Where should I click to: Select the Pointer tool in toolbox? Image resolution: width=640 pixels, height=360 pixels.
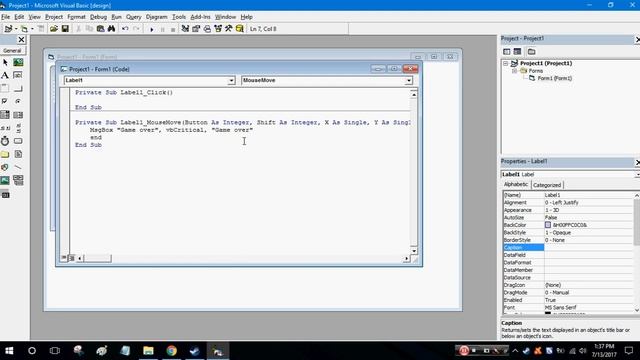coord(5,62)
